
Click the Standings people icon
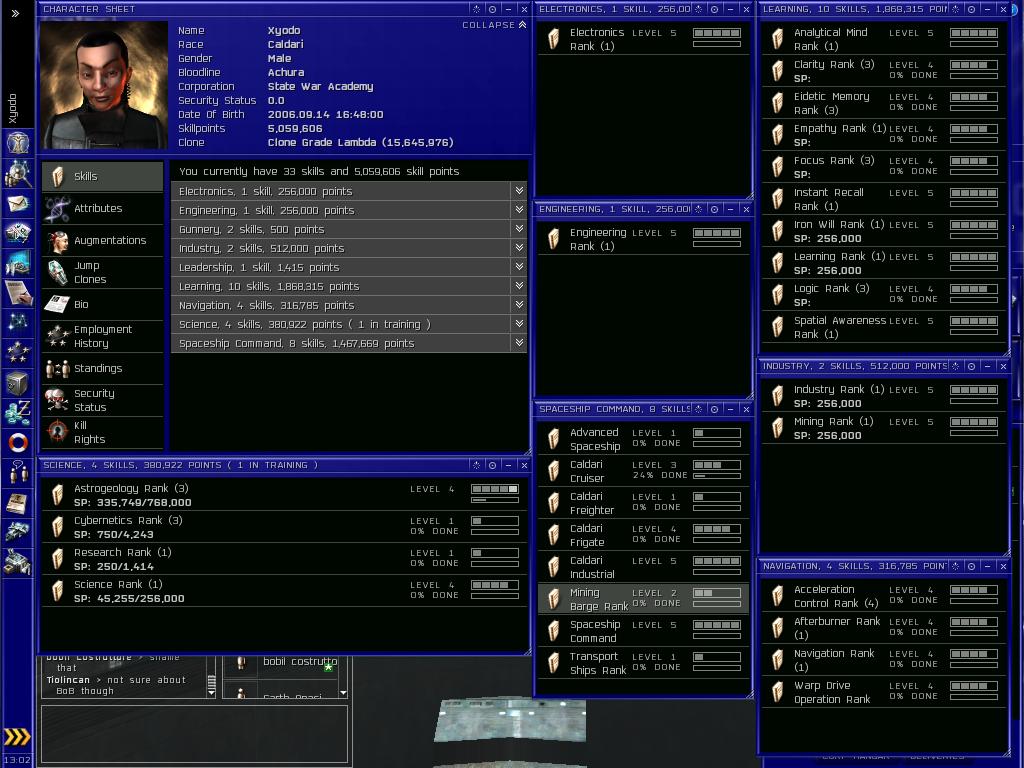(57, 369)
